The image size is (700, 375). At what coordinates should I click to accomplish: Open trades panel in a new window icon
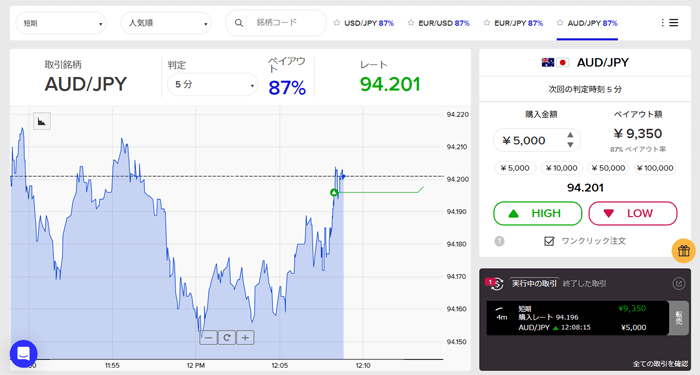679,283
